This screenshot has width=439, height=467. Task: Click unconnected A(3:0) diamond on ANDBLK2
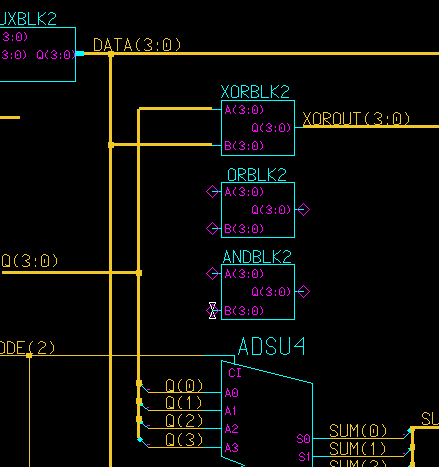click(212, 274)
